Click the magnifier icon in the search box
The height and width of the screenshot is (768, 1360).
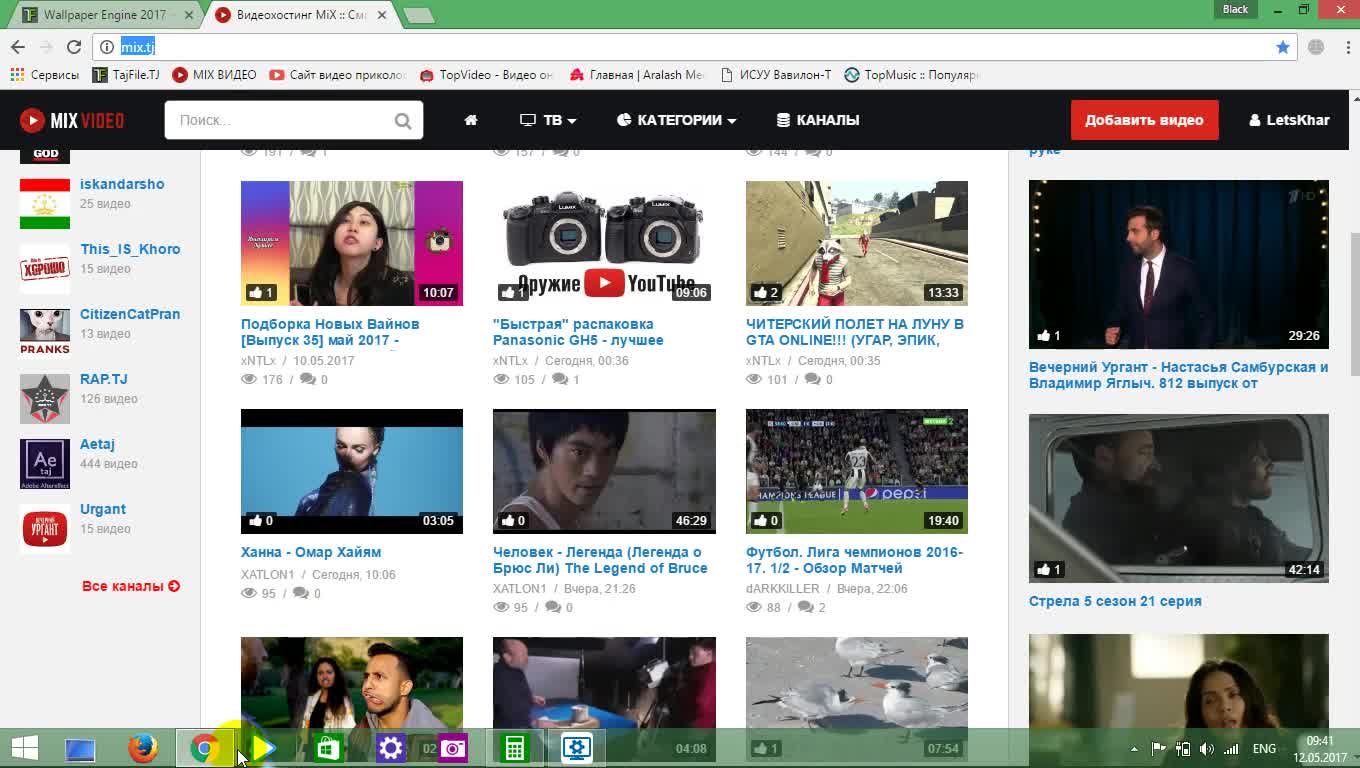click(403, 121)
